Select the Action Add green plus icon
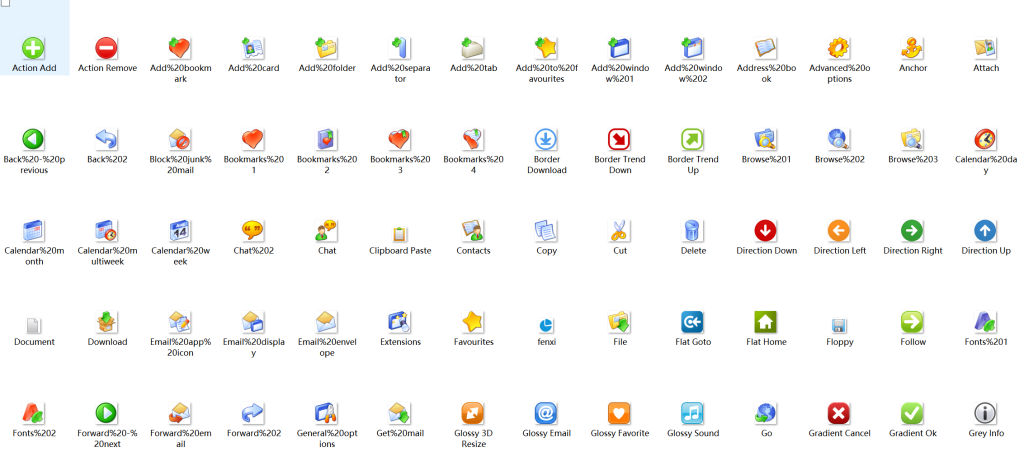Viewport: 1024px width, 466px height. [x=34, y=47]
